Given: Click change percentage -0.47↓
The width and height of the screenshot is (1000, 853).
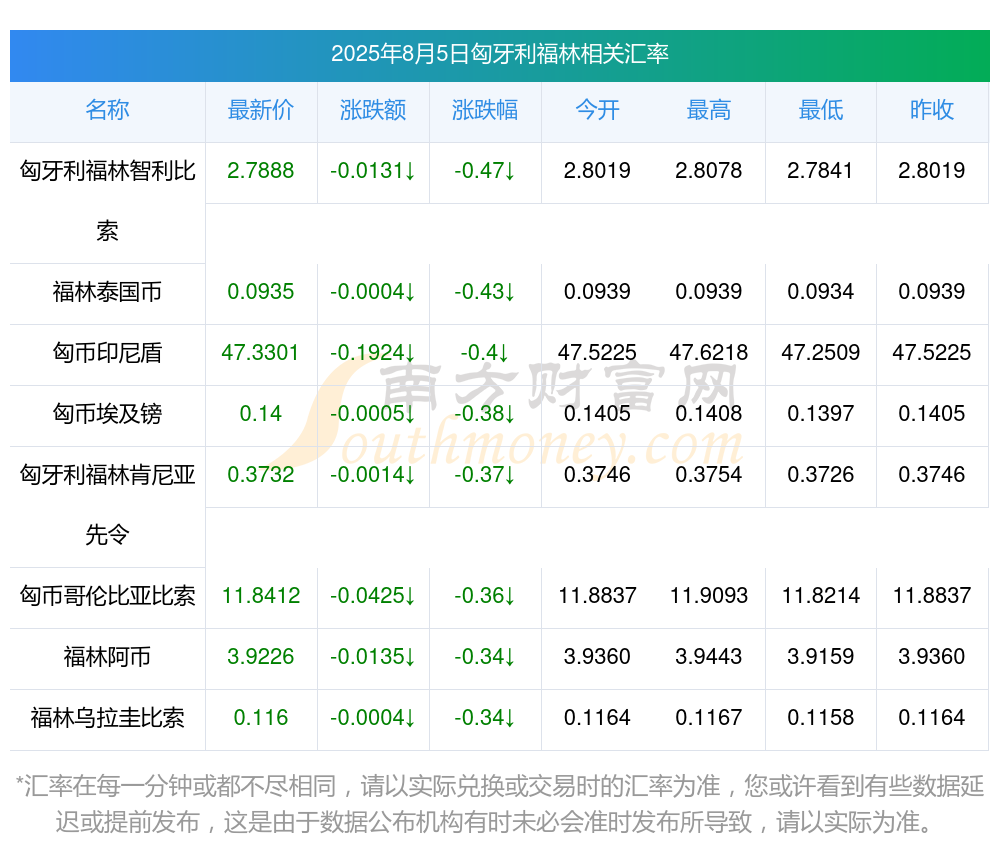Looking at the screenshot, I should (485, 171).
